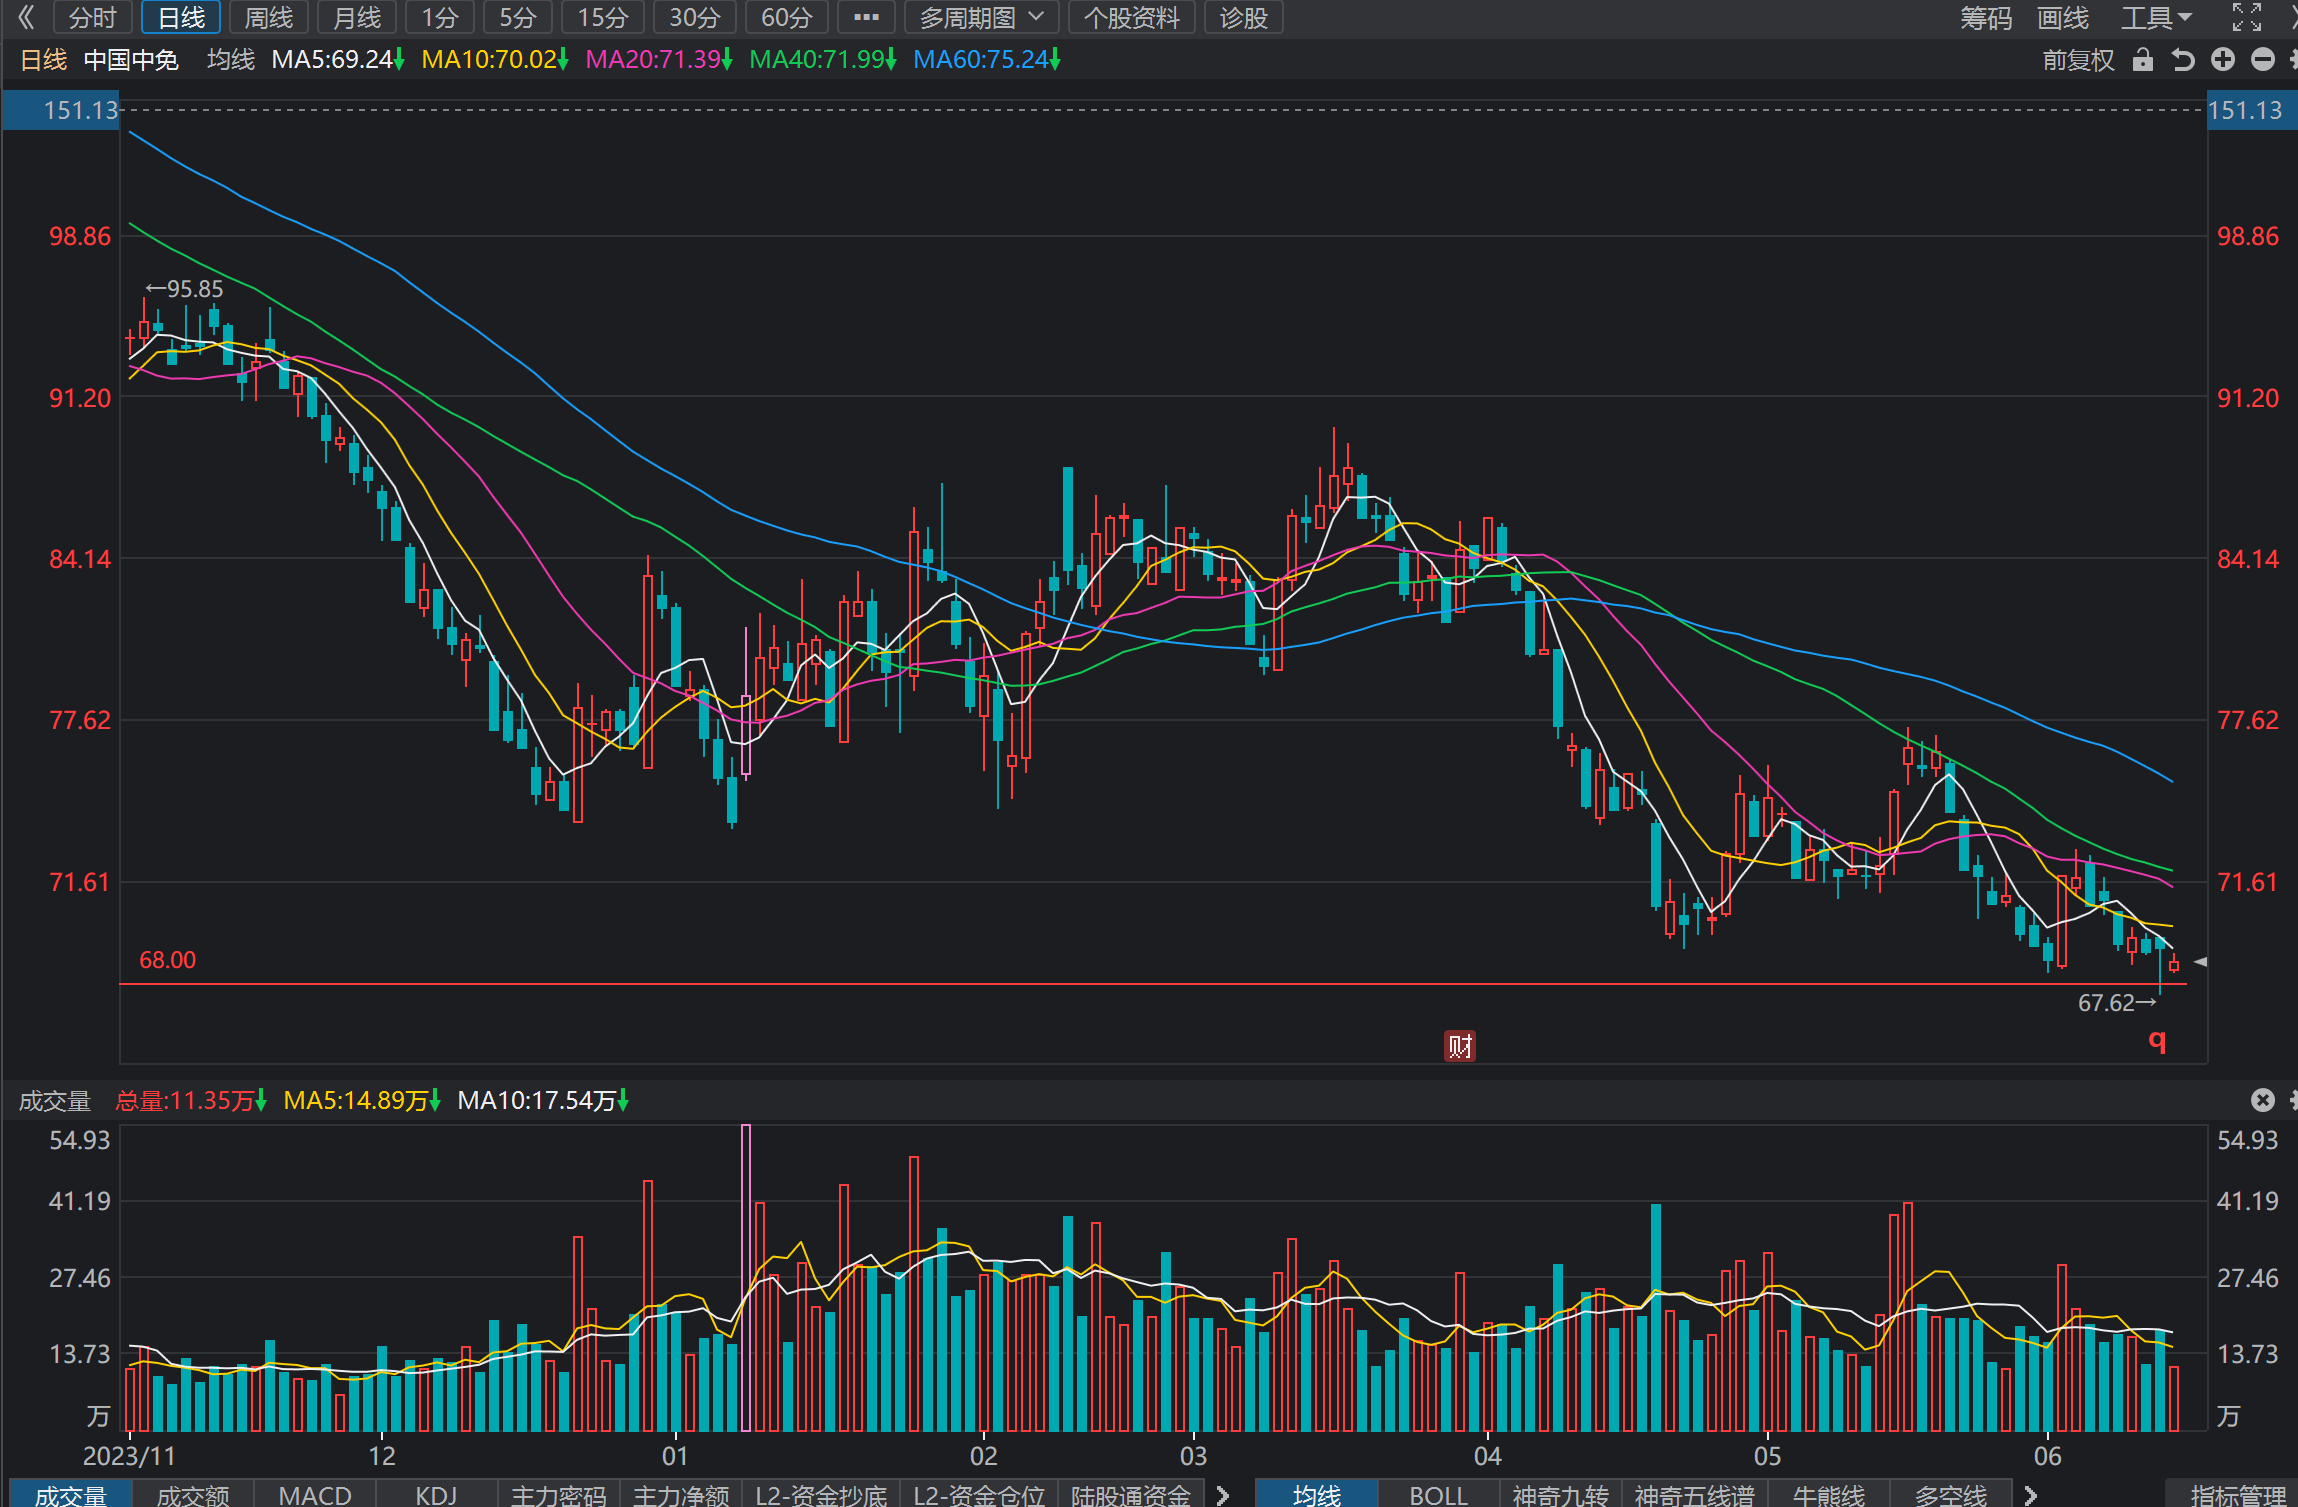Select the 神奇九转 indicator
The image size is (2298, 1507).
click(x=1560, y=1494)
